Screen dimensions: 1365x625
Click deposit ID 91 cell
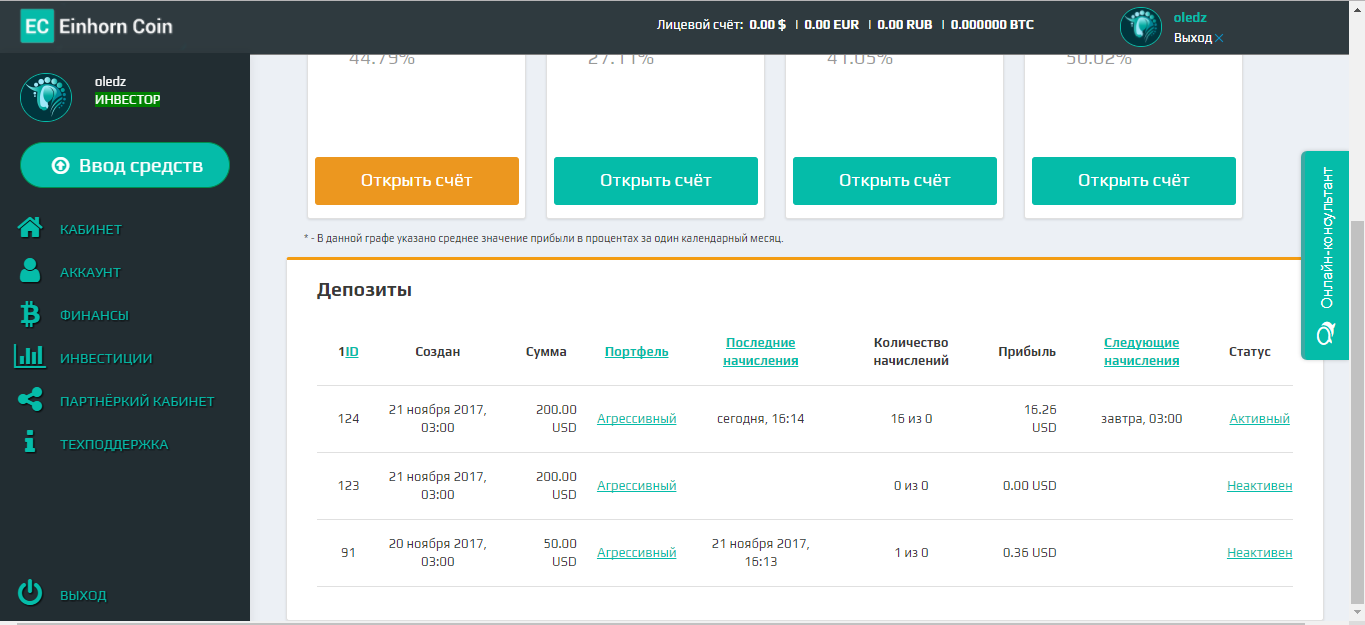348,553
